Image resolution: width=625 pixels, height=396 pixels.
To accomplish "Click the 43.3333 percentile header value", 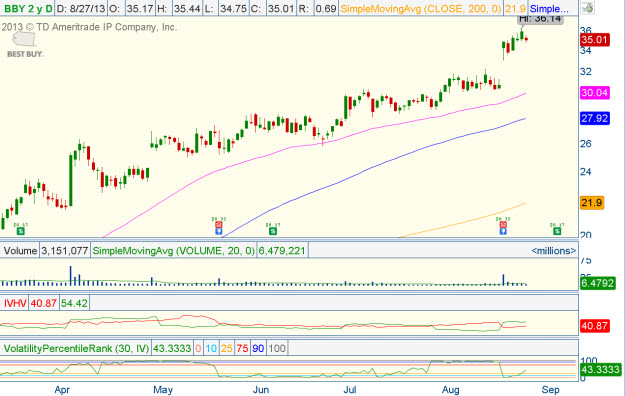I will click(x=172, y=349).
